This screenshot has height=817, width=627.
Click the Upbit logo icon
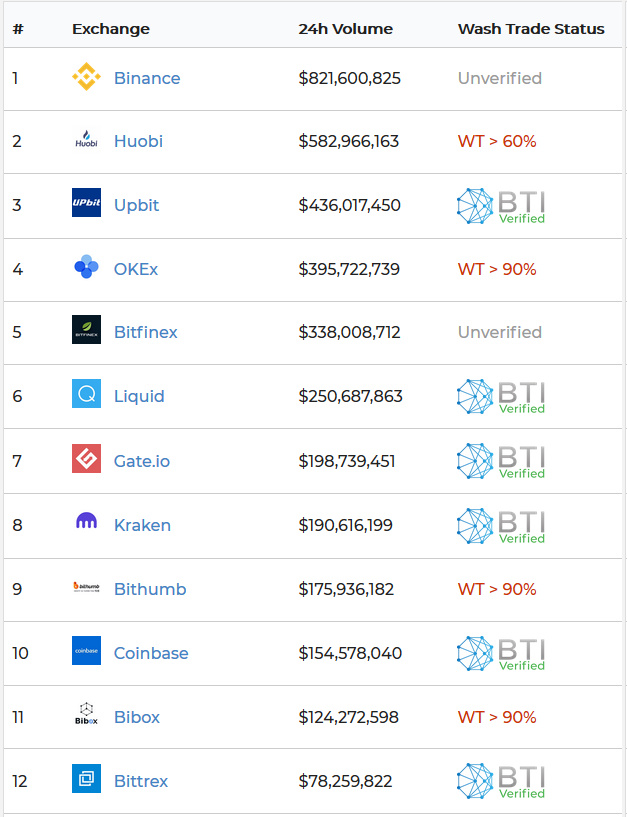coord(86,204)
